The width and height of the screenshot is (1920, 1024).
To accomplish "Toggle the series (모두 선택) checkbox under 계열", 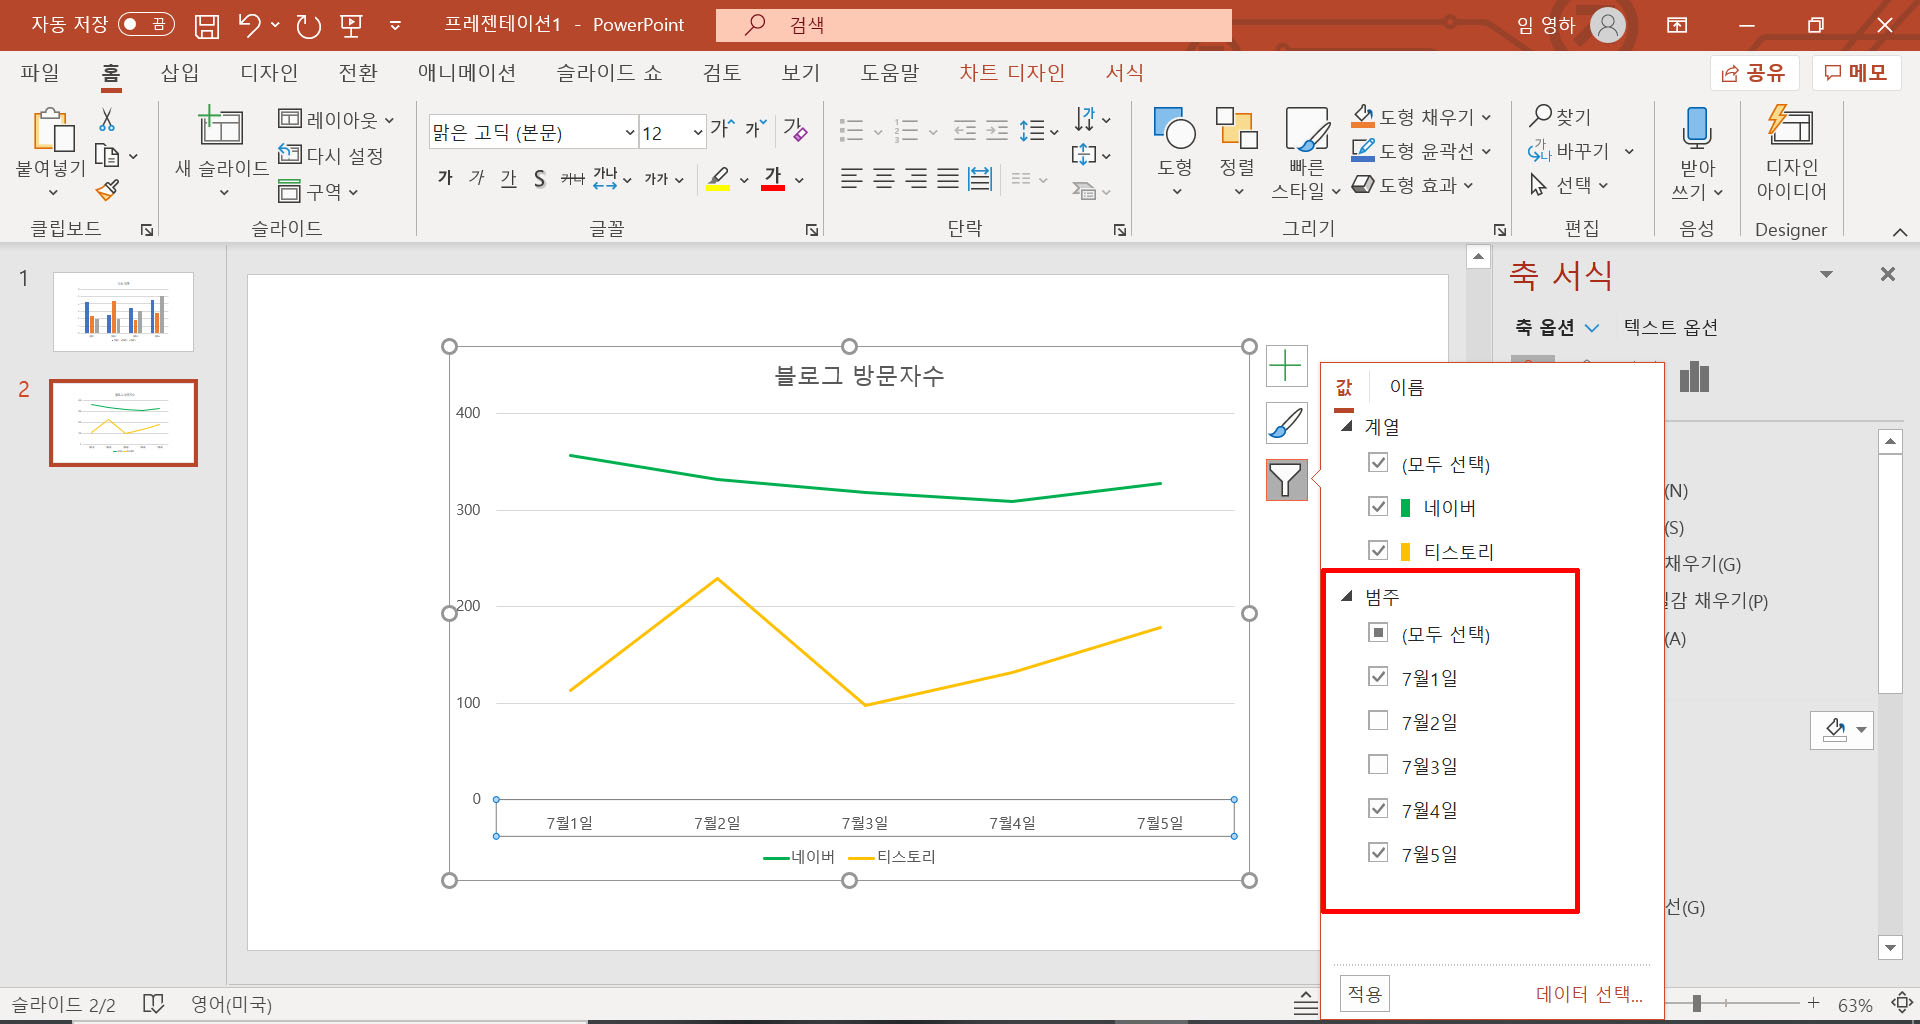I will pyautogui.click(x=1378, y=463).
